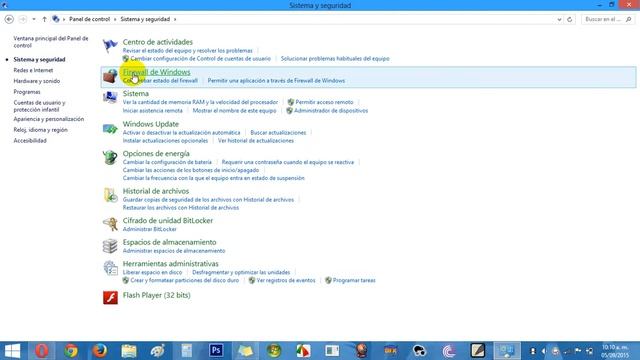Image resolution: width=640 pixels, height=360 pixels.
Task: Open the Windows Update heading
Action: click(x=151, y=124)
